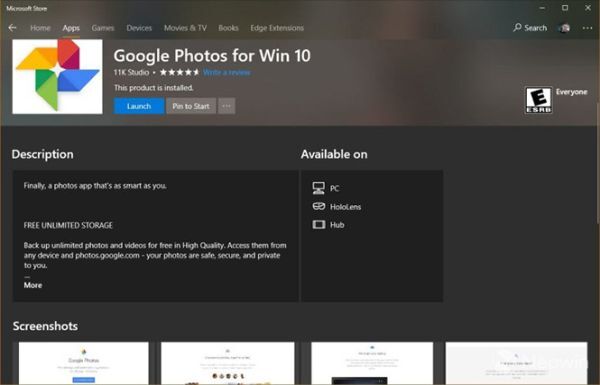Open the Games tab

[103, 28]
